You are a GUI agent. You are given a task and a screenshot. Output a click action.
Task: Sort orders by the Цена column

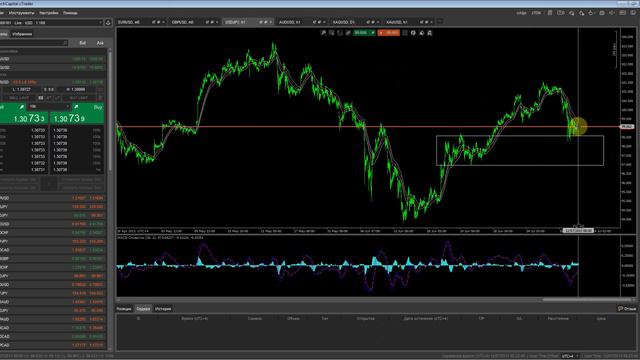coord(601,318)
